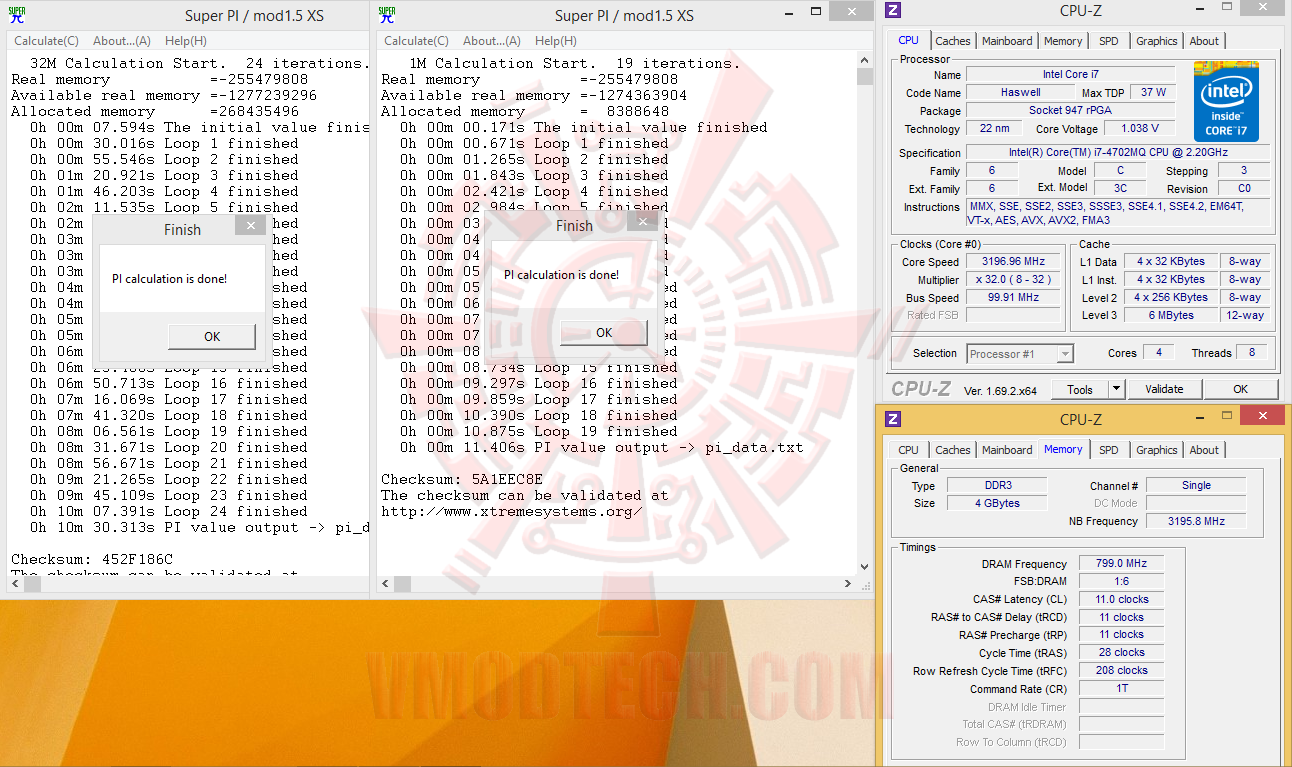Click the Core Voltage value '1.038 V'
Screen dimensions: 1292x767
tap(1140, 128)
